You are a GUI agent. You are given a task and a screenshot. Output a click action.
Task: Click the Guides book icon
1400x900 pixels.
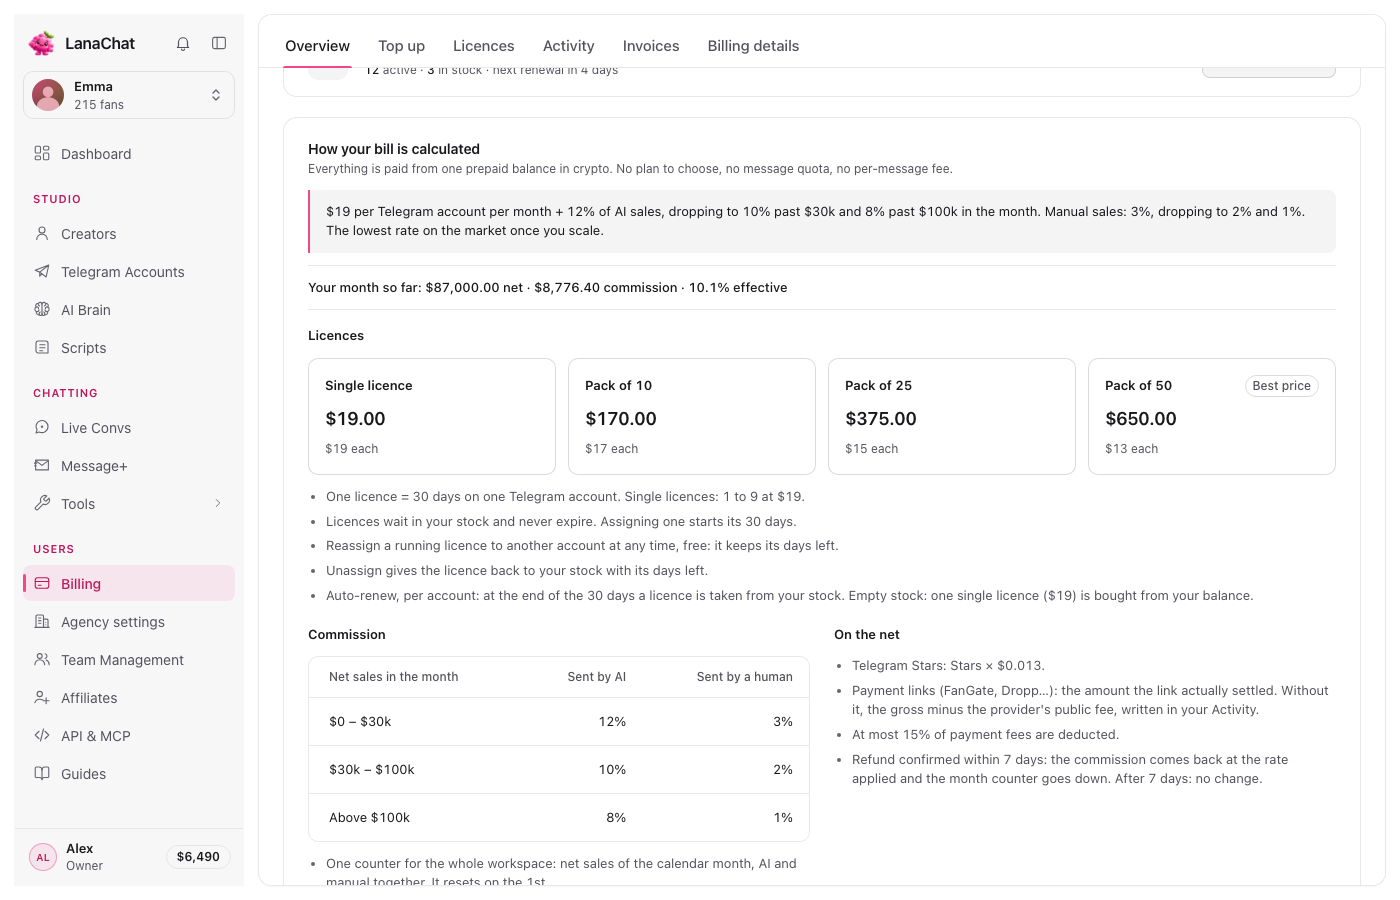[x=42, y=773]
